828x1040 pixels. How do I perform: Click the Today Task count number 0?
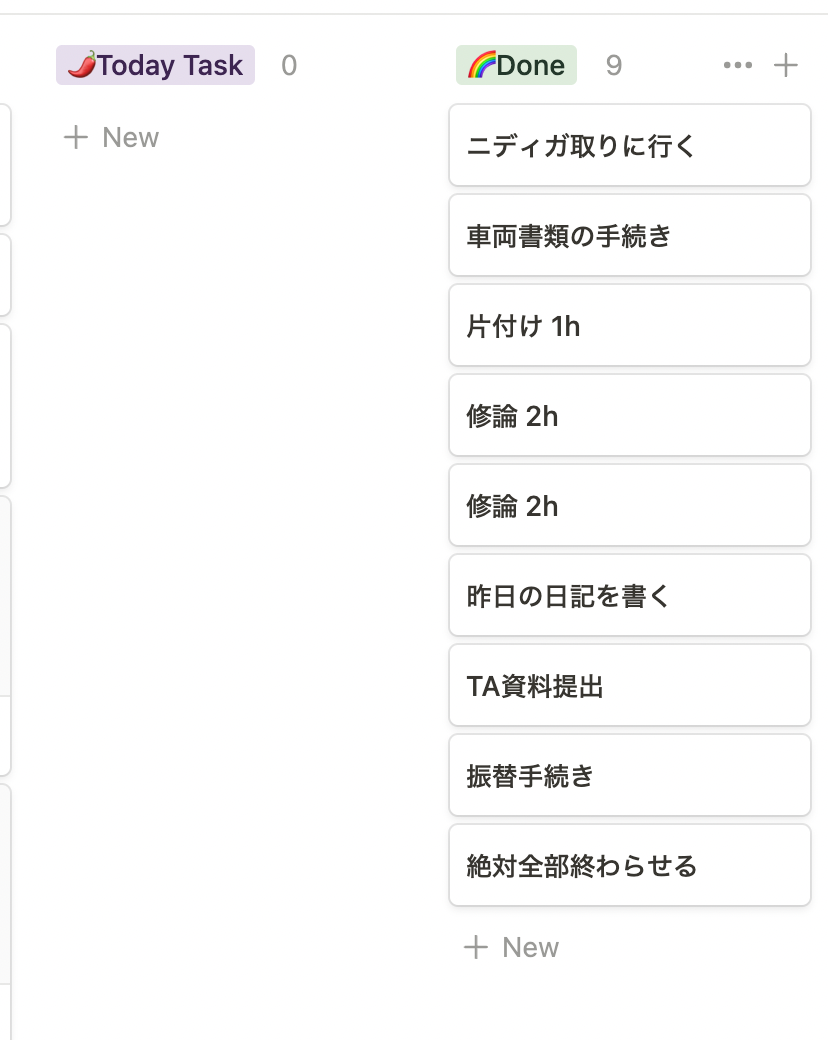(x=289, y=66)
